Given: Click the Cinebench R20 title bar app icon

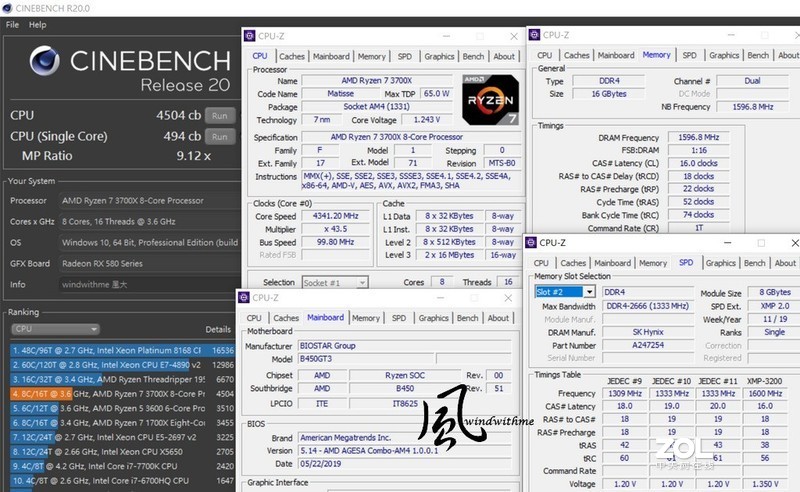Looking at the screenshot, I should 7,8.
